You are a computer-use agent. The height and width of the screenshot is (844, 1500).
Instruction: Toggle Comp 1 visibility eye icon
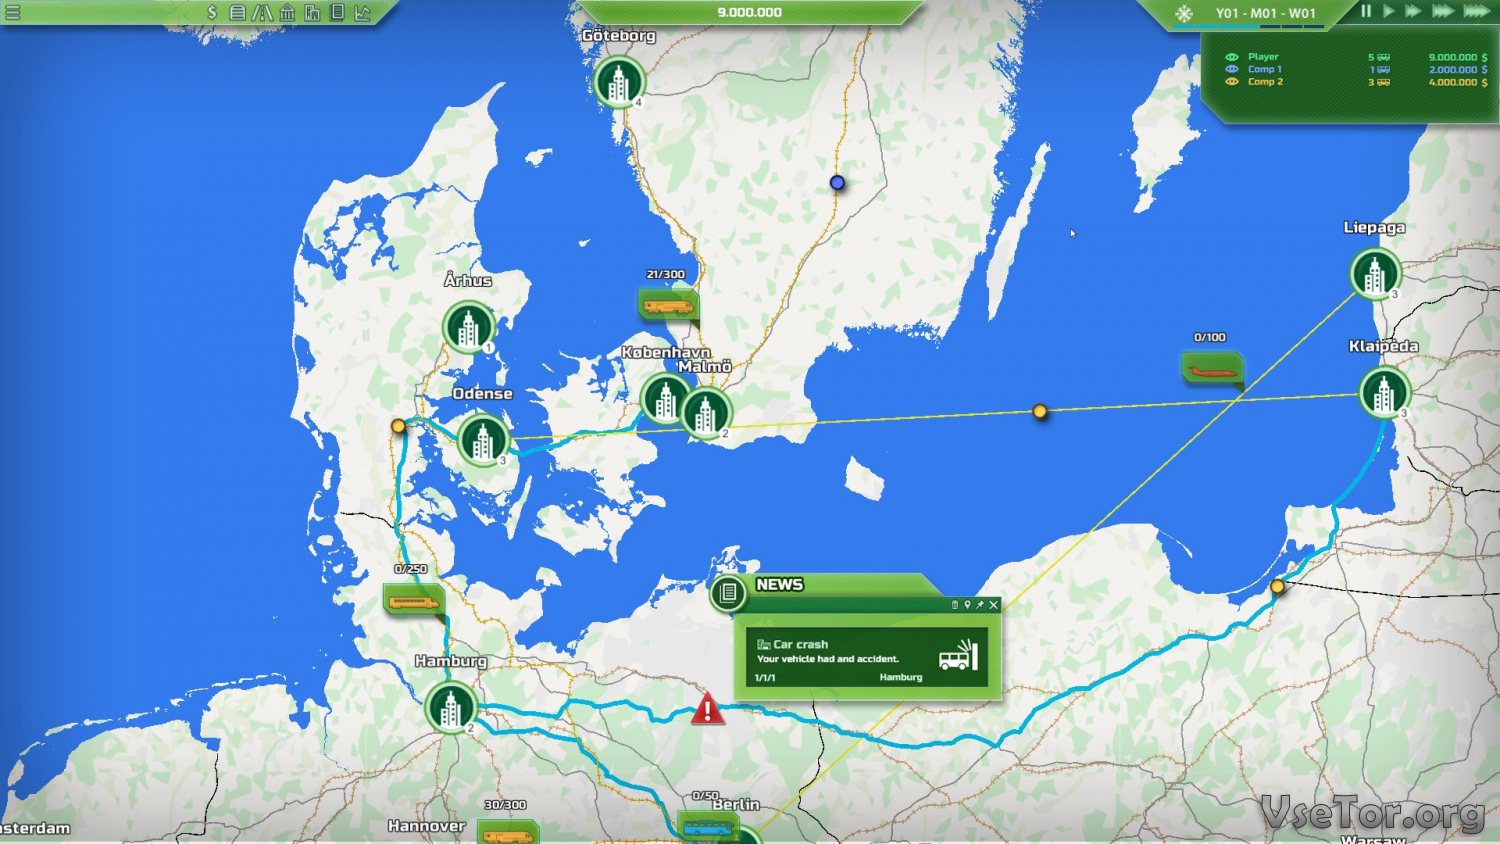(x=1232, y=70)
